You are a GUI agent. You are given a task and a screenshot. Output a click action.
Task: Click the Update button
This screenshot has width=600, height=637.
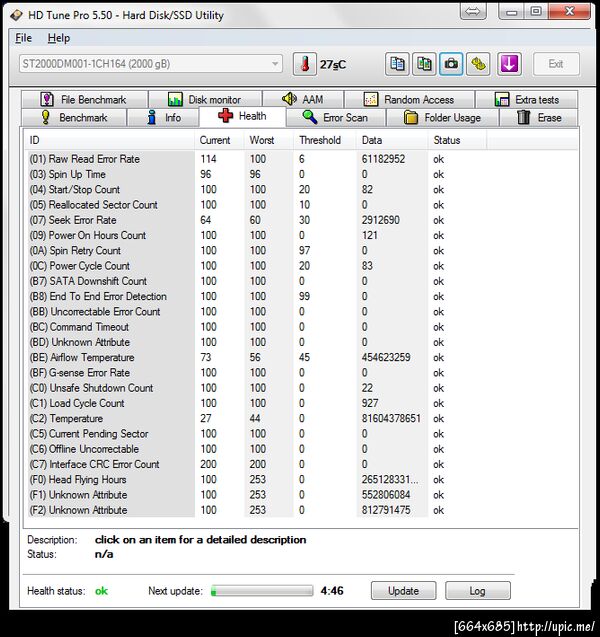(403, 591)
